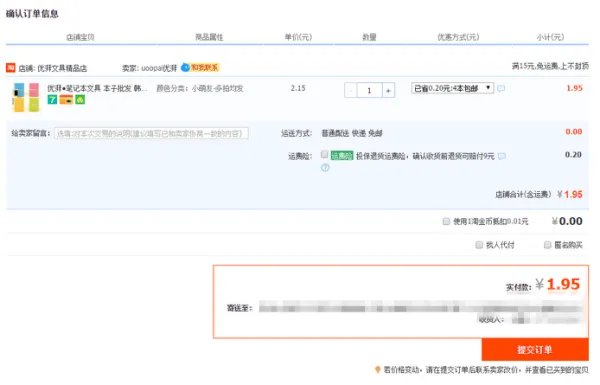Open the blue Wangwang chat icon
Image resolution: width=600 pixels, height=385 pixels.
click(x=185, y=67)
